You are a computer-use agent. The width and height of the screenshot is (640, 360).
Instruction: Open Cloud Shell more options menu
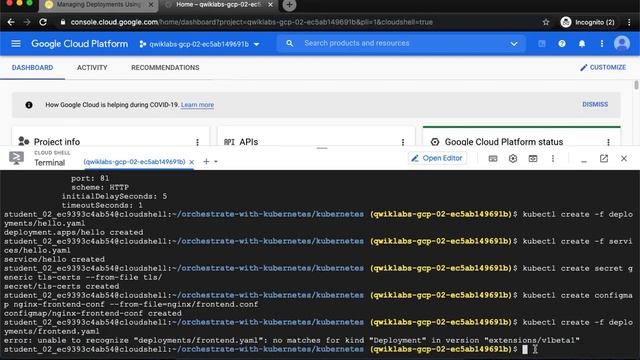(553, 158)
